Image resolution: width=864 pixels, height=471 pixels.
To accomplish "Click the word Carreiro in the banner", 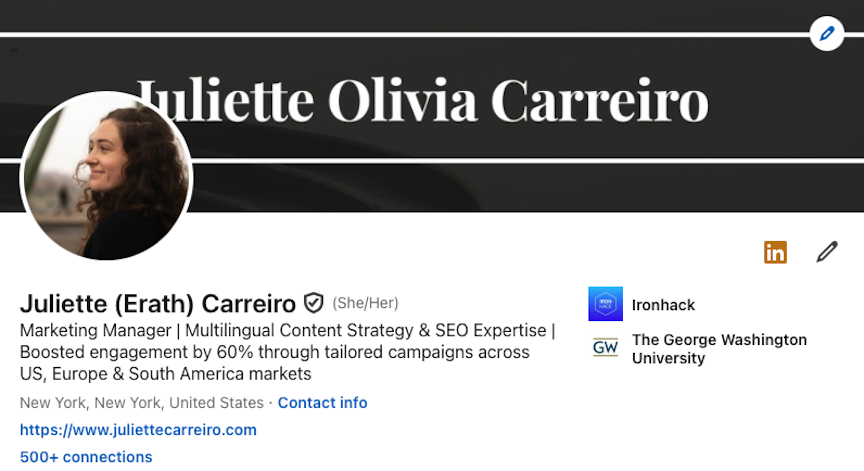I will pyautogui.click(x=600, y=101).
